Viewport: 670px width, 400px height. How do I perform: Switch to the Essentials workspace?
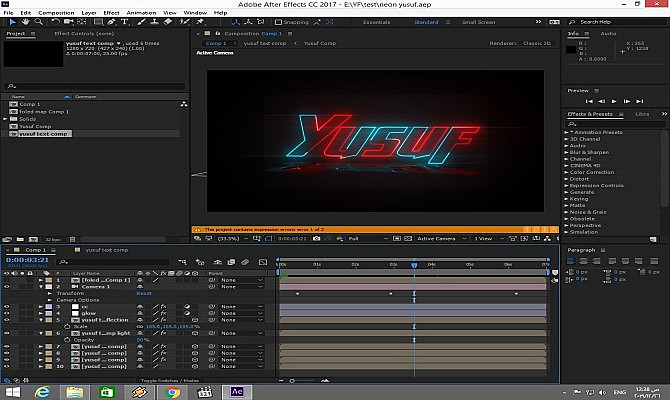376,22
